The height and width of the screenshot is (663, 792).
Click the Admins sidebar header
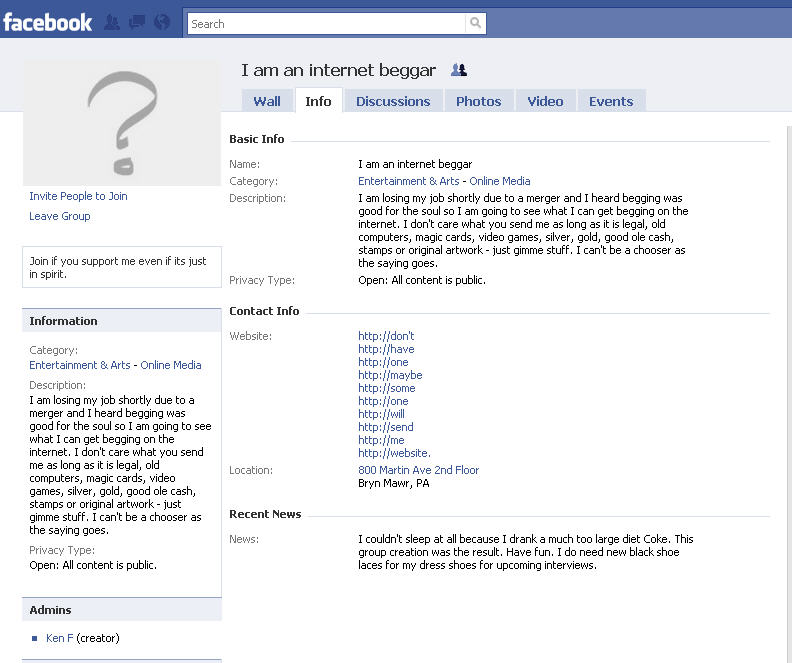[122, 610]
